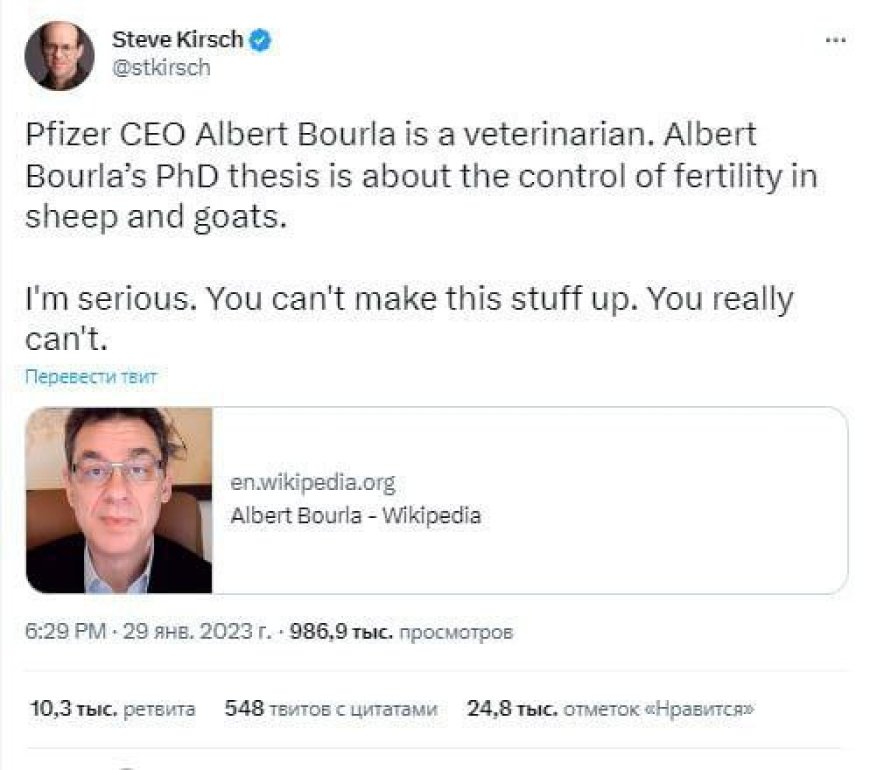870x770 pixels.
Task: Open the @stkirsch handle link
Action: tap(161, 68)
